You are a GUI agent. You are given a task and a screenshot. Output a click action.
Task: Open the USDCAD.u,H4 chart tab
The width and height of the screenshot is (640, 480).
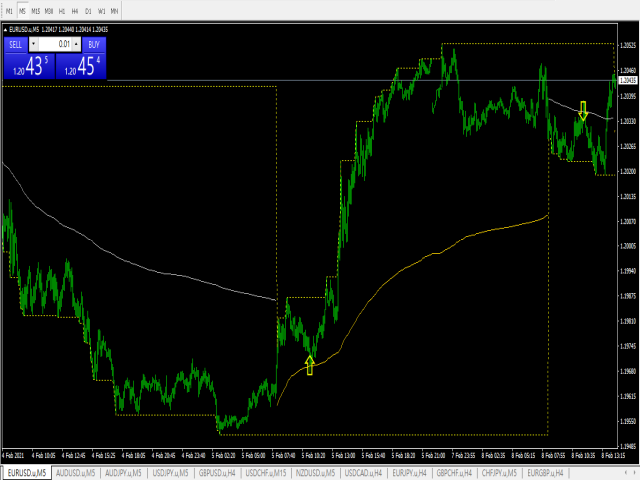click(363, 473)
